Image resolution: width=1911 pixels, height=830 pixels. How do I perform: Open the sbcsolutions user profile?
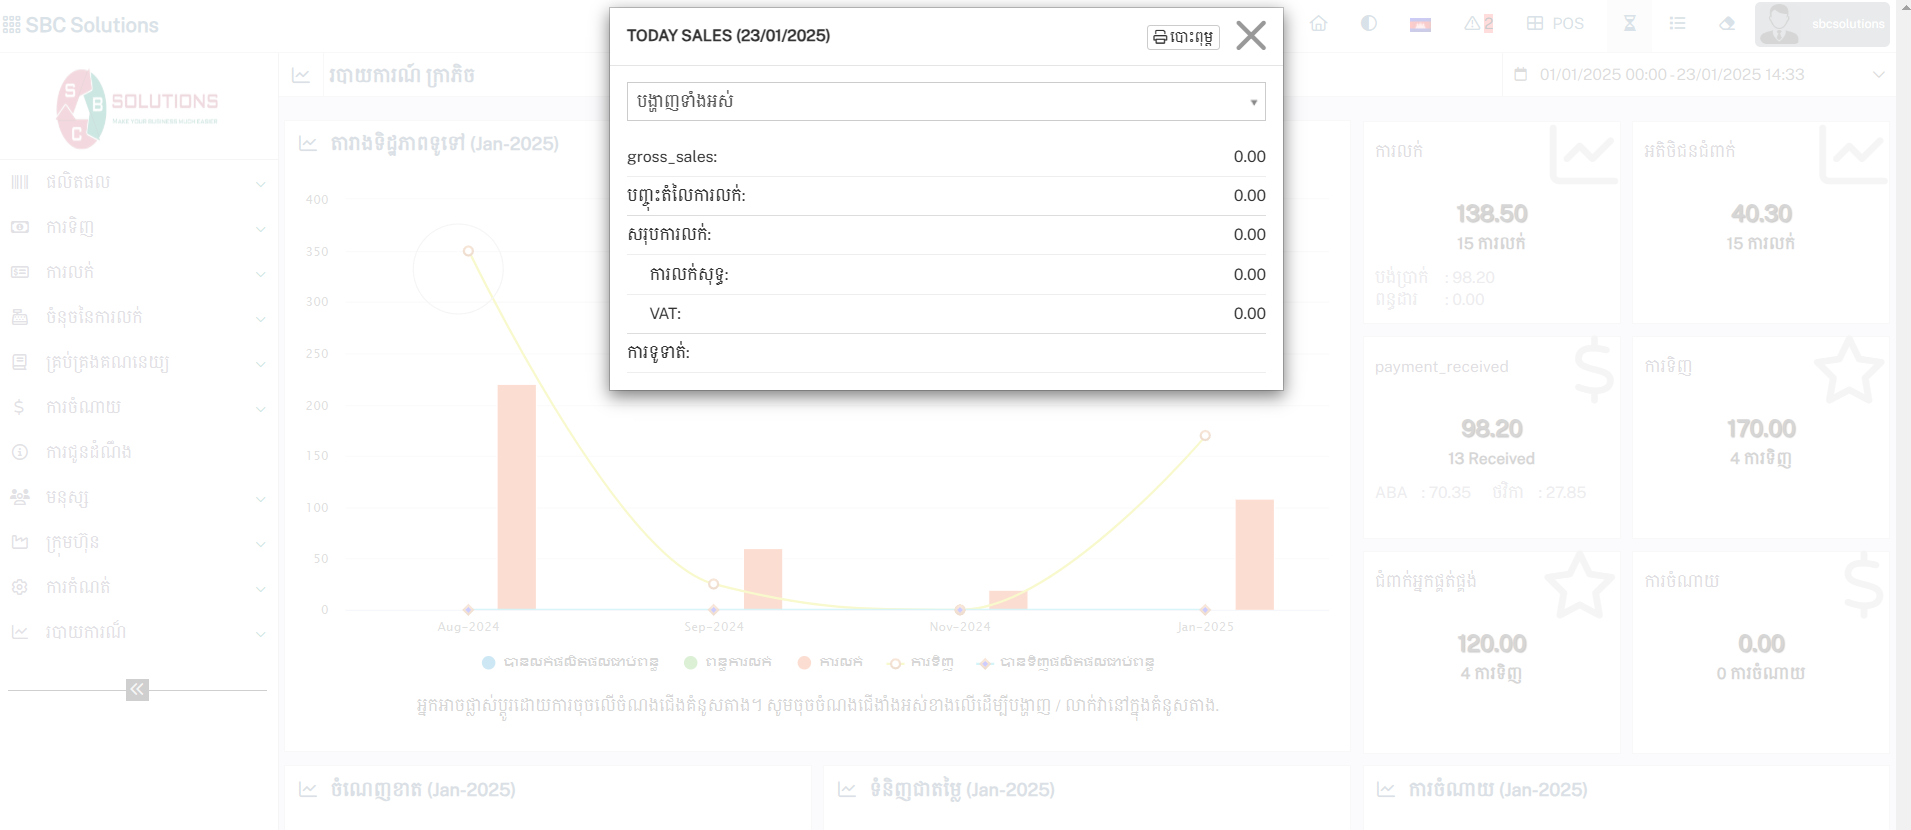click(x=1822, y=24)
